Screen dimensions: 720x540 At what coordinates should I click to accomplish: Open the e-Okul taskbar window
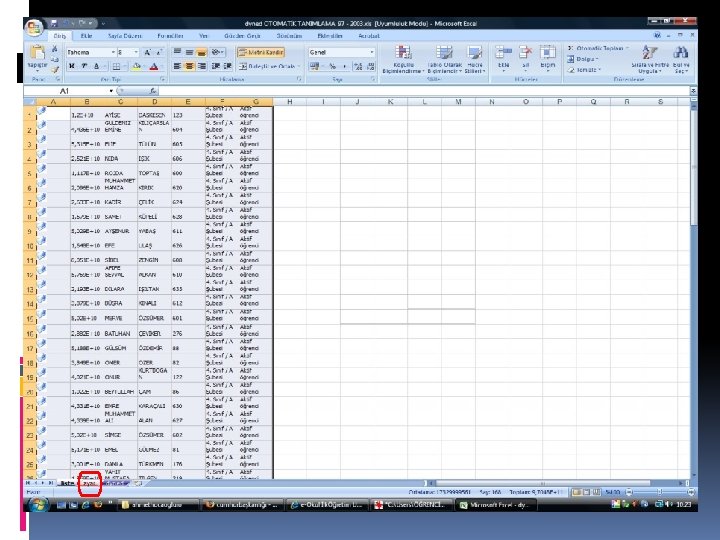click(328, 505)
